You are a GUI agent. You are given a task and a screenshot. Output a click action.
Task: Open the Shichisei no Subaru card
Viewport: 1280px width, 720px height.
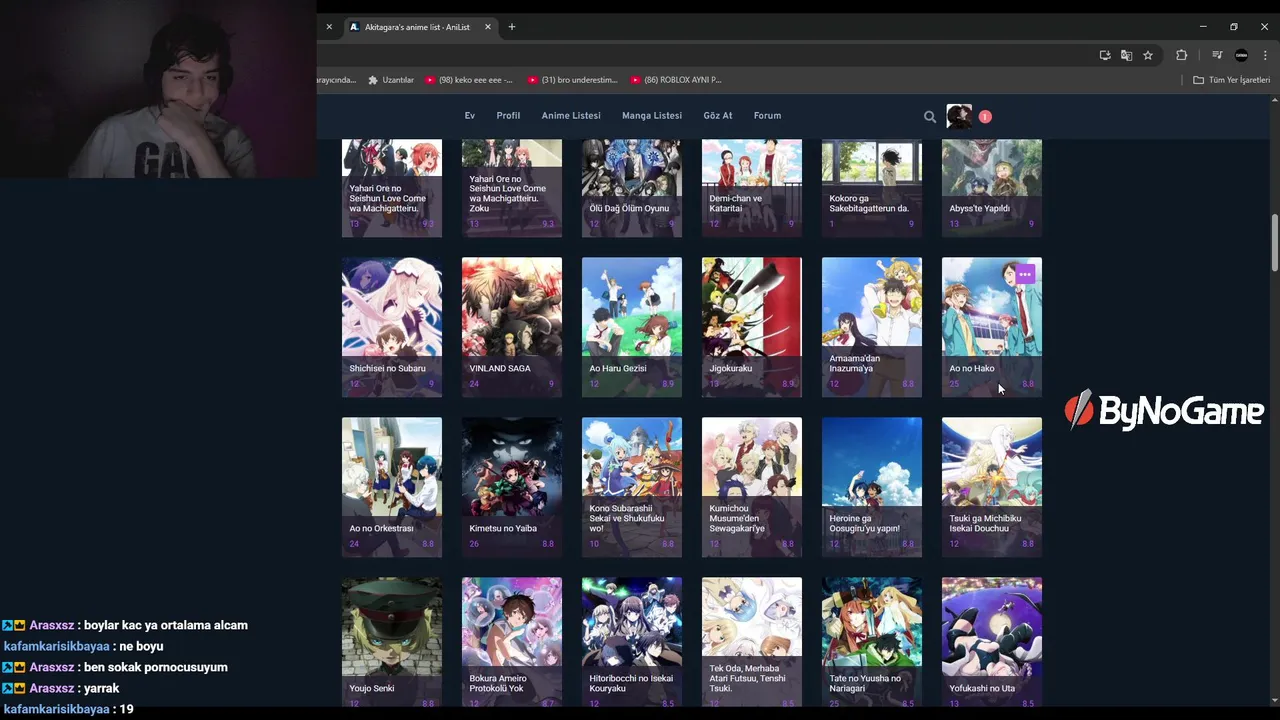point(392,327)
